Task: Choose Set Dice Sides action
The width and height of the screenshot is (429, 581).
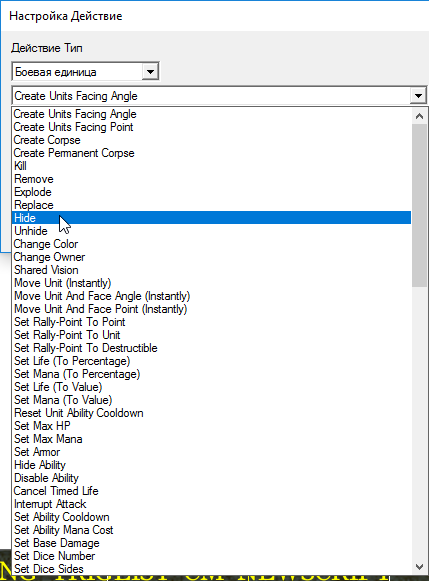Action: 212,569
